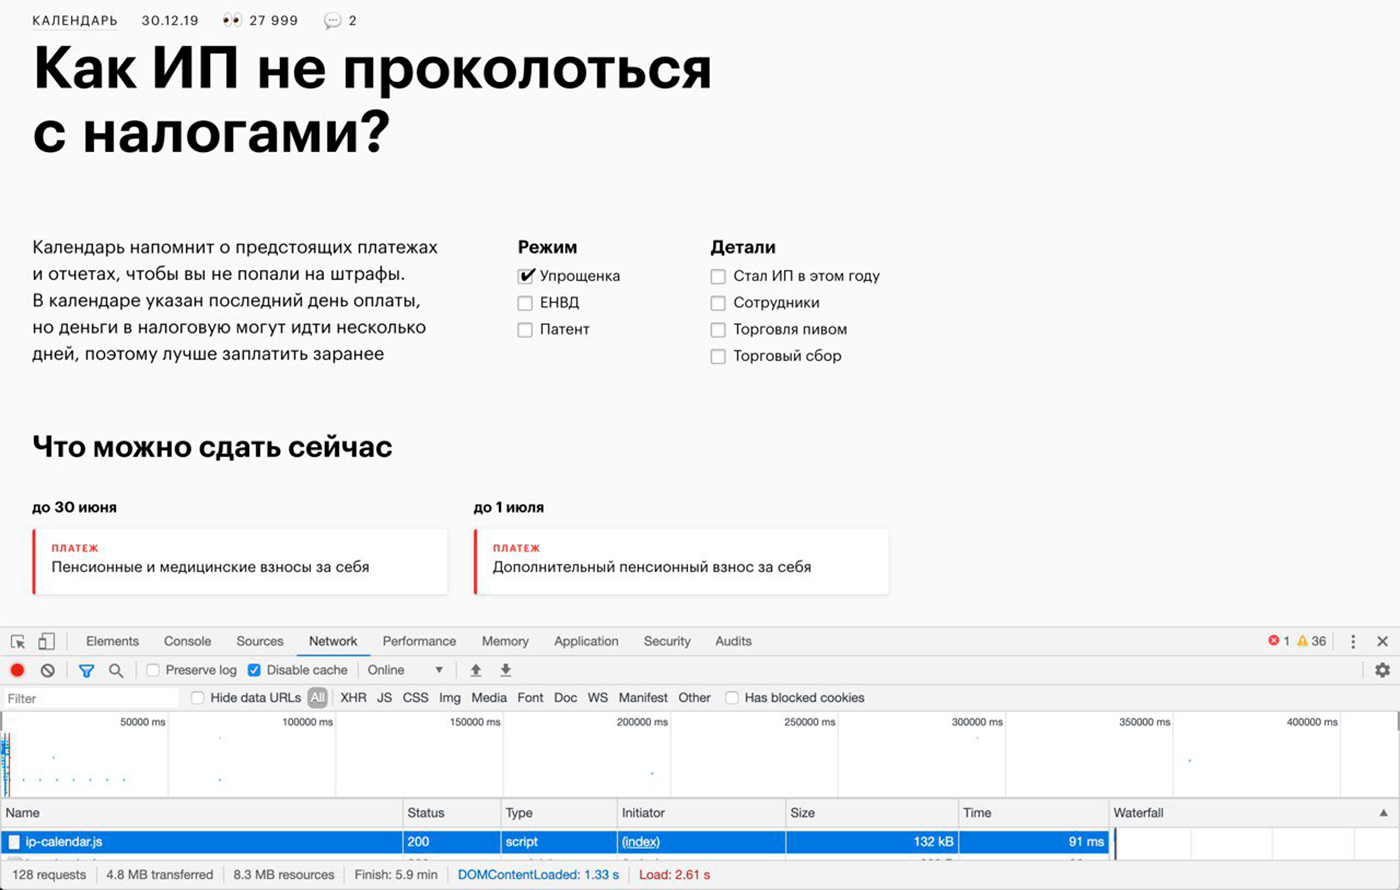Image resolution: width=1400 pixels, height=890 pixels.
Task: Select the ip-calendar.js request row
Action: [x=555, y=842]
